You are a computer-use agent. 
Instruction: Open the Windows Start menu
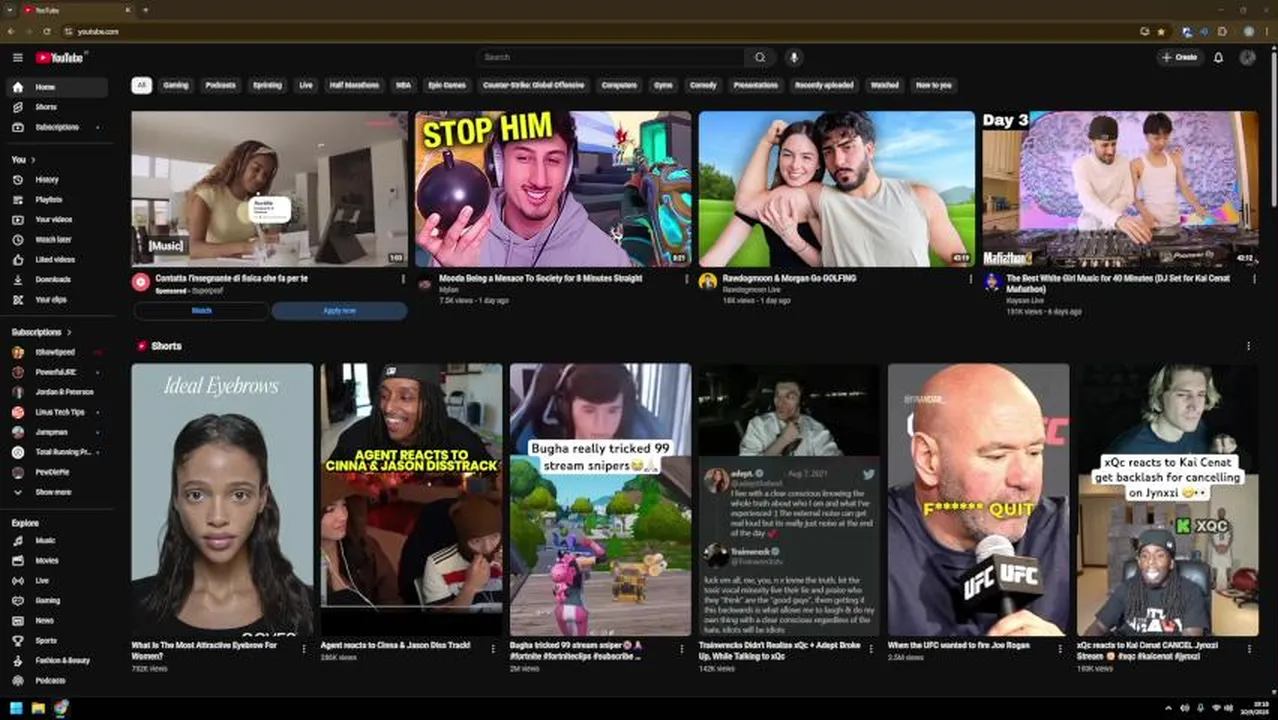tap(16, 708)
